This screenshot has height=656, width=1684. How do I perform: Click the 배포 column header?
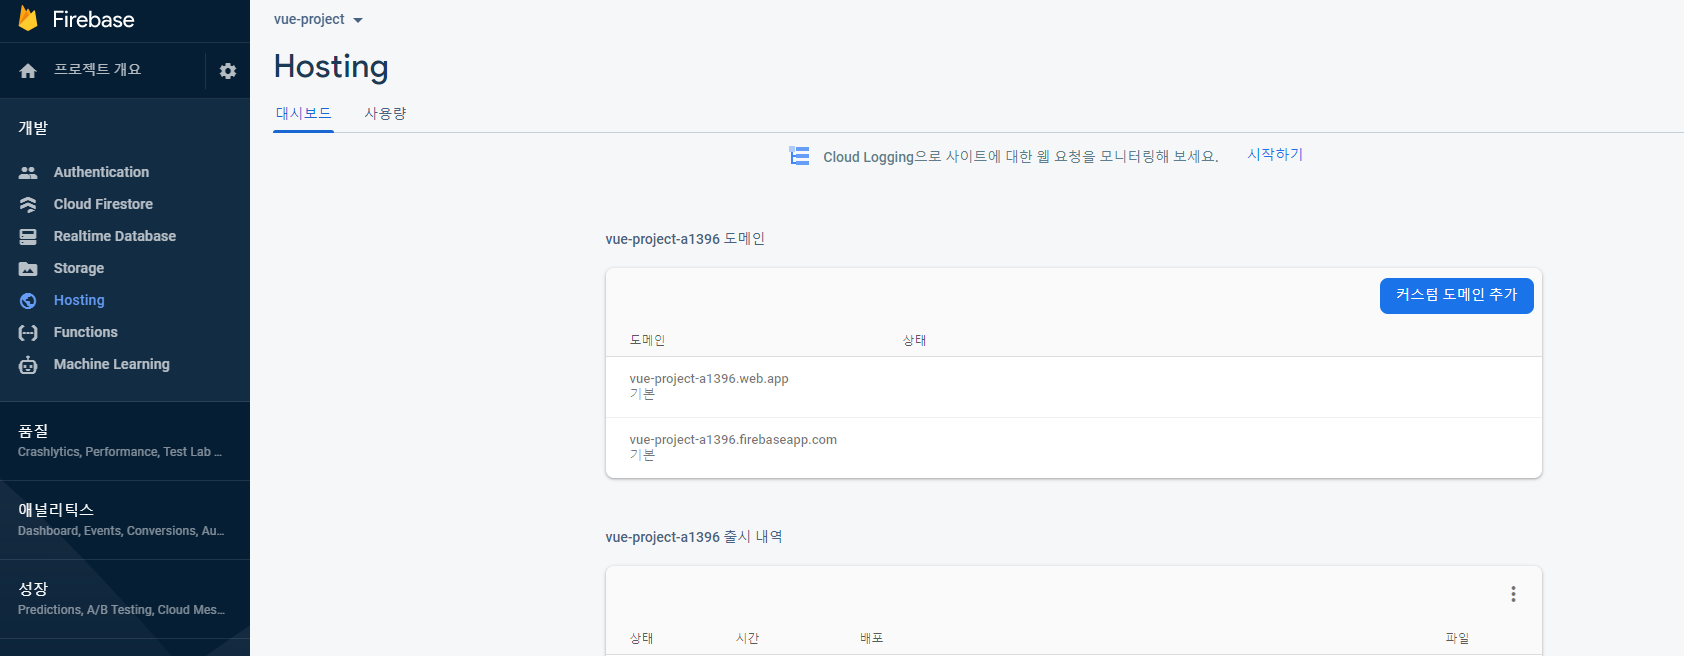[871, 638]
